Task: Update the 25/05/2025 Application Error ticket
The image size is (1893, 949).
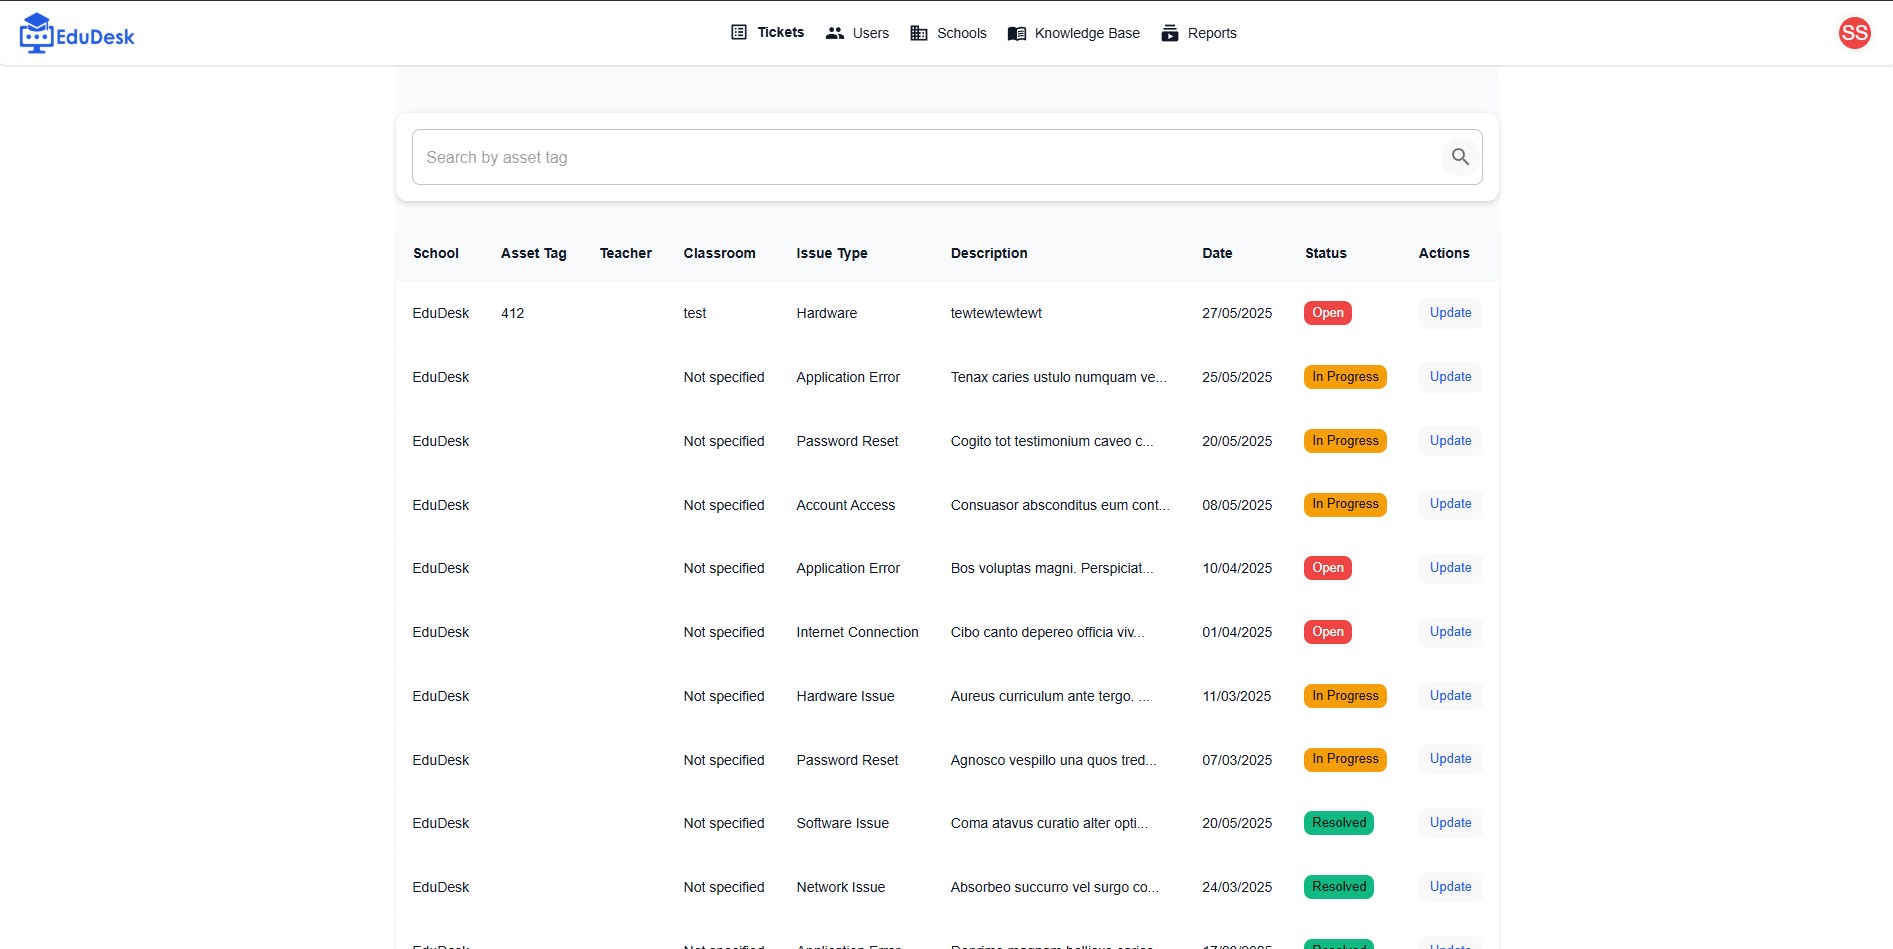Action: tap(1450, 377)
